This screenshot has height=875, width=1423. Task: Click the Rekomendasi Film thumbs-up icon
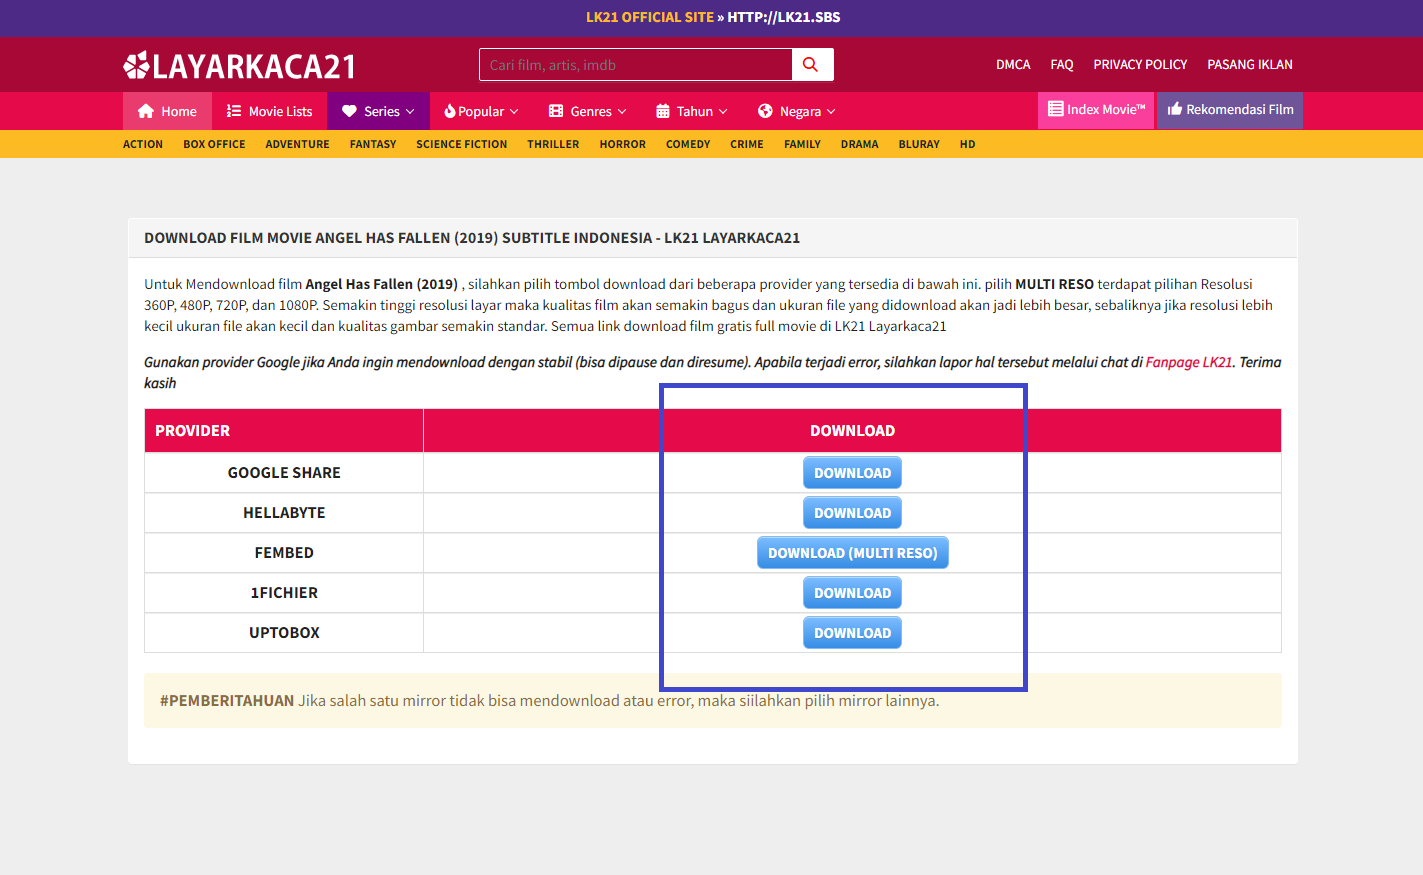point(1175,109)
